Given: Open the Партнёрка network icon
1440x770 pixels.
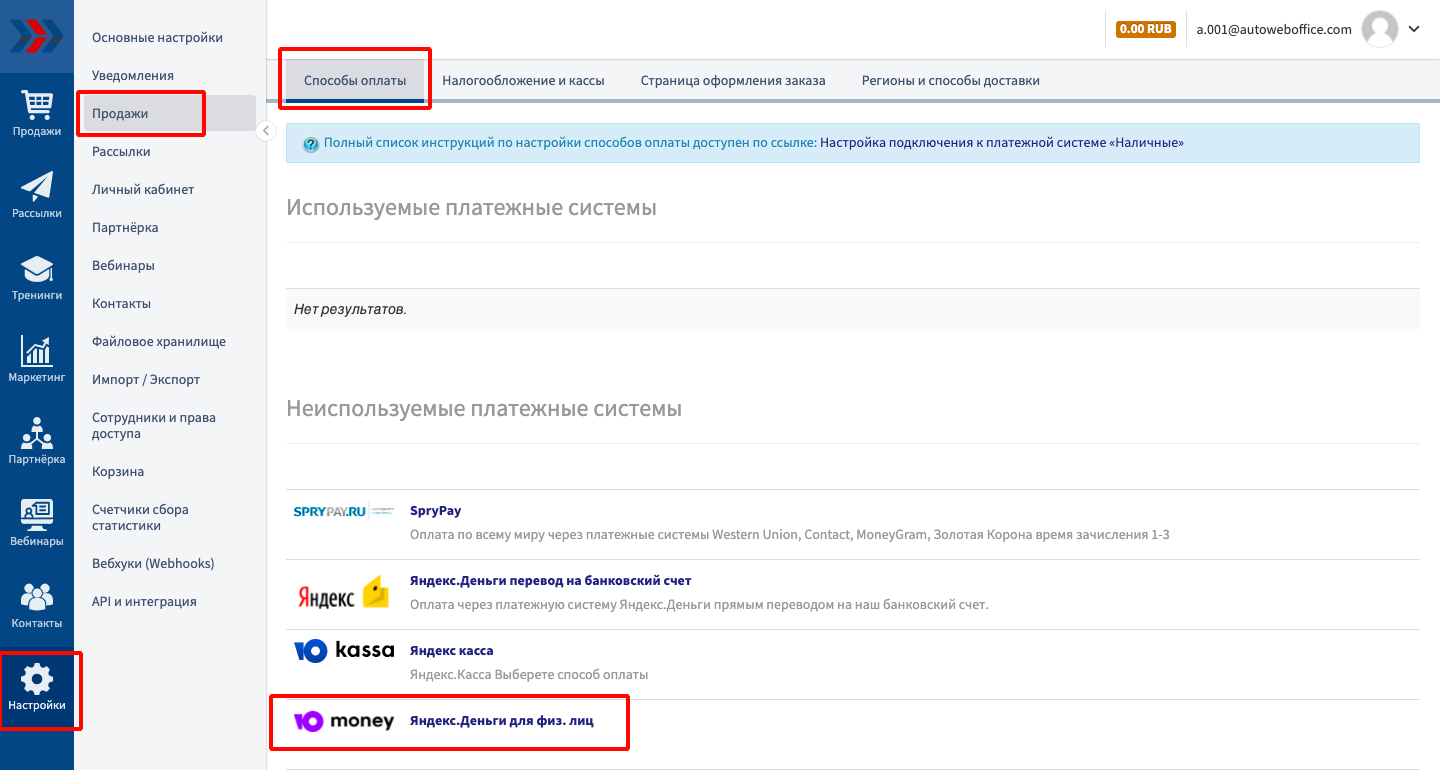Looking at the screenshot, I should click(37, 432).
